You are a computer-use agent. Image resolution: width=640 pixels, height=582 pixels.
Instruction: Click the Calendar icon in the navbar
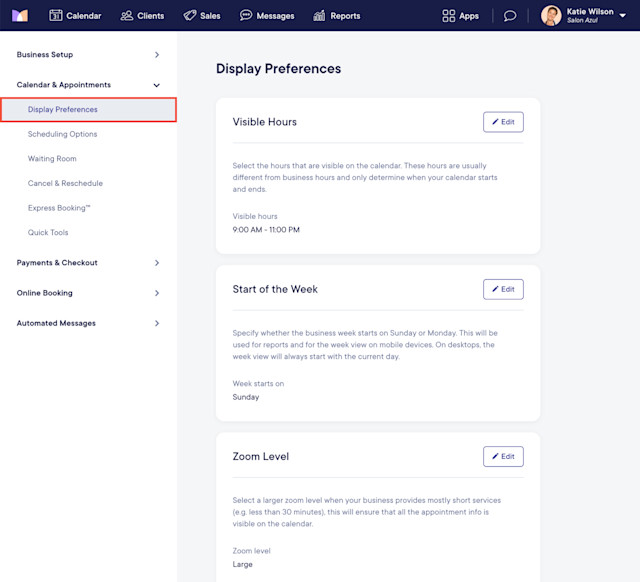[x=56, y=16]
